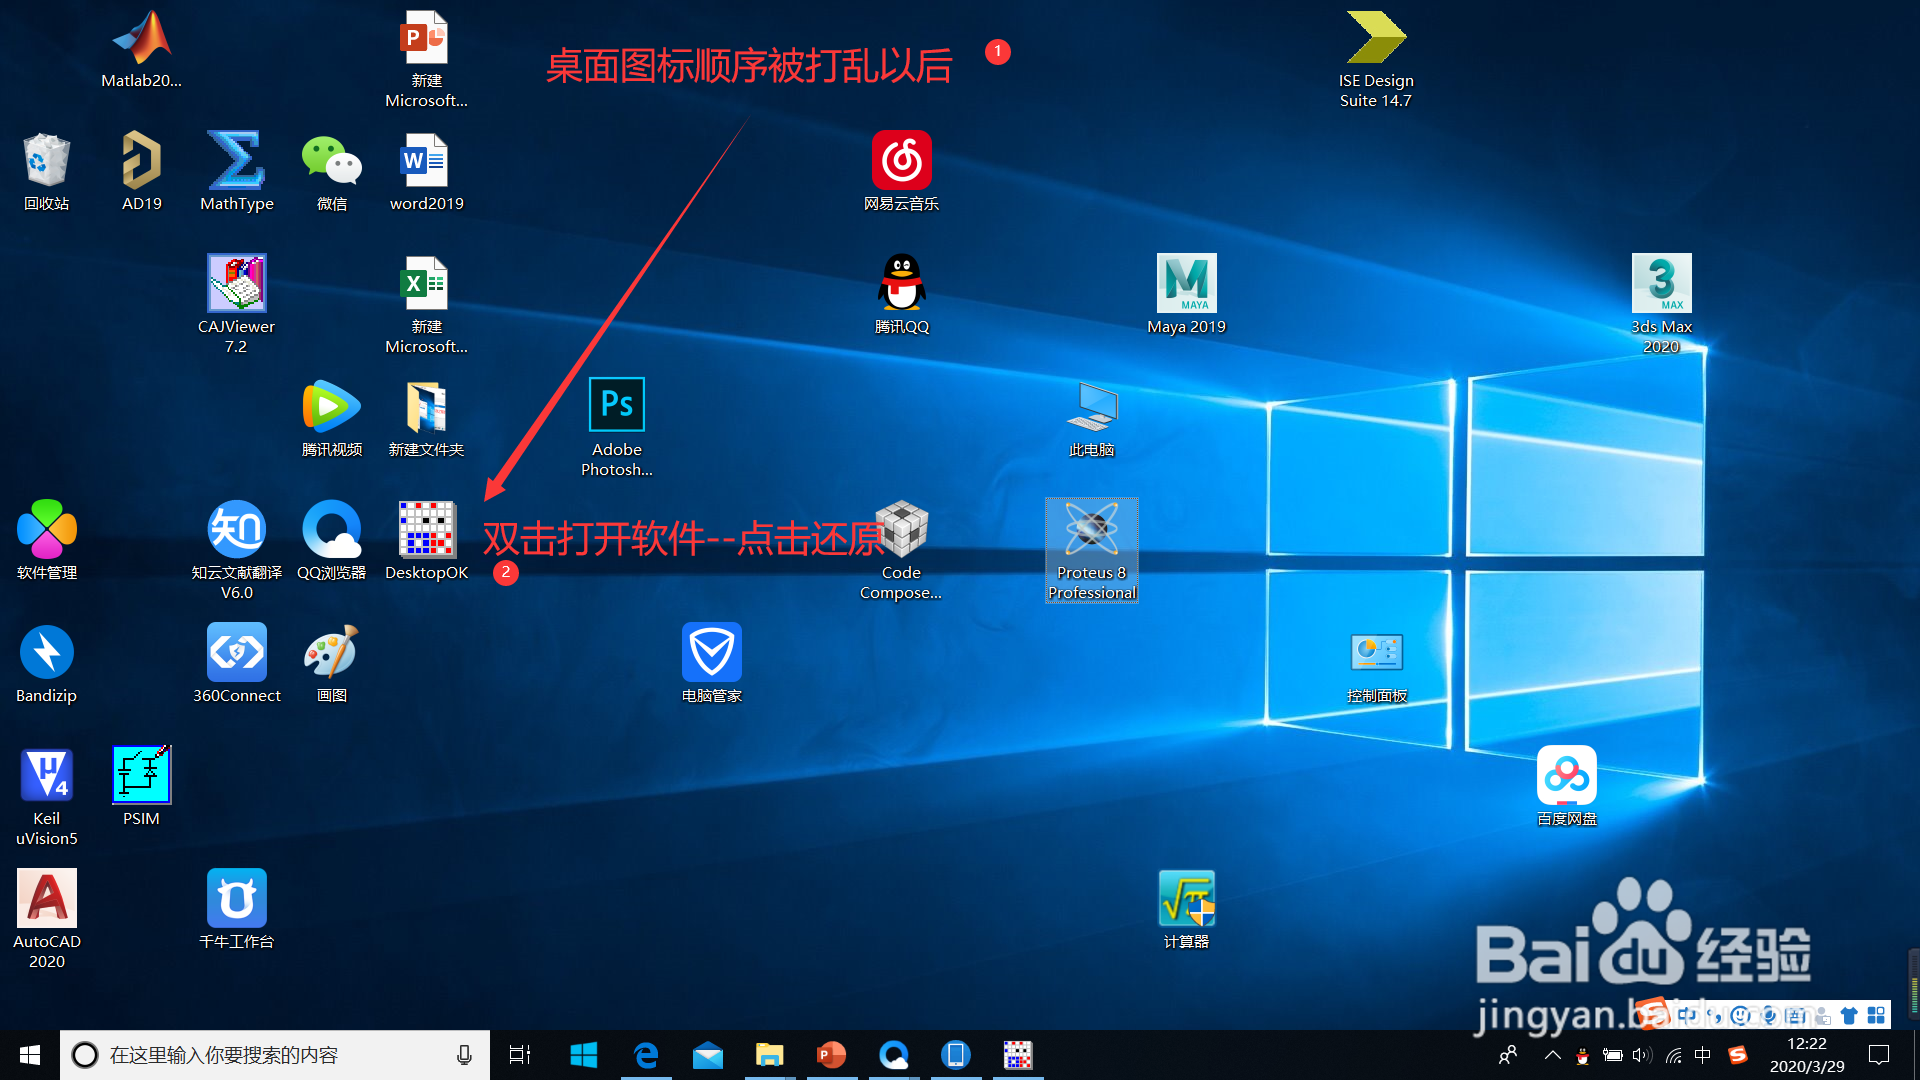Click the 腾讯QQ penguin icon
Screen dimensions: 1920x1080
click(901, 284)
